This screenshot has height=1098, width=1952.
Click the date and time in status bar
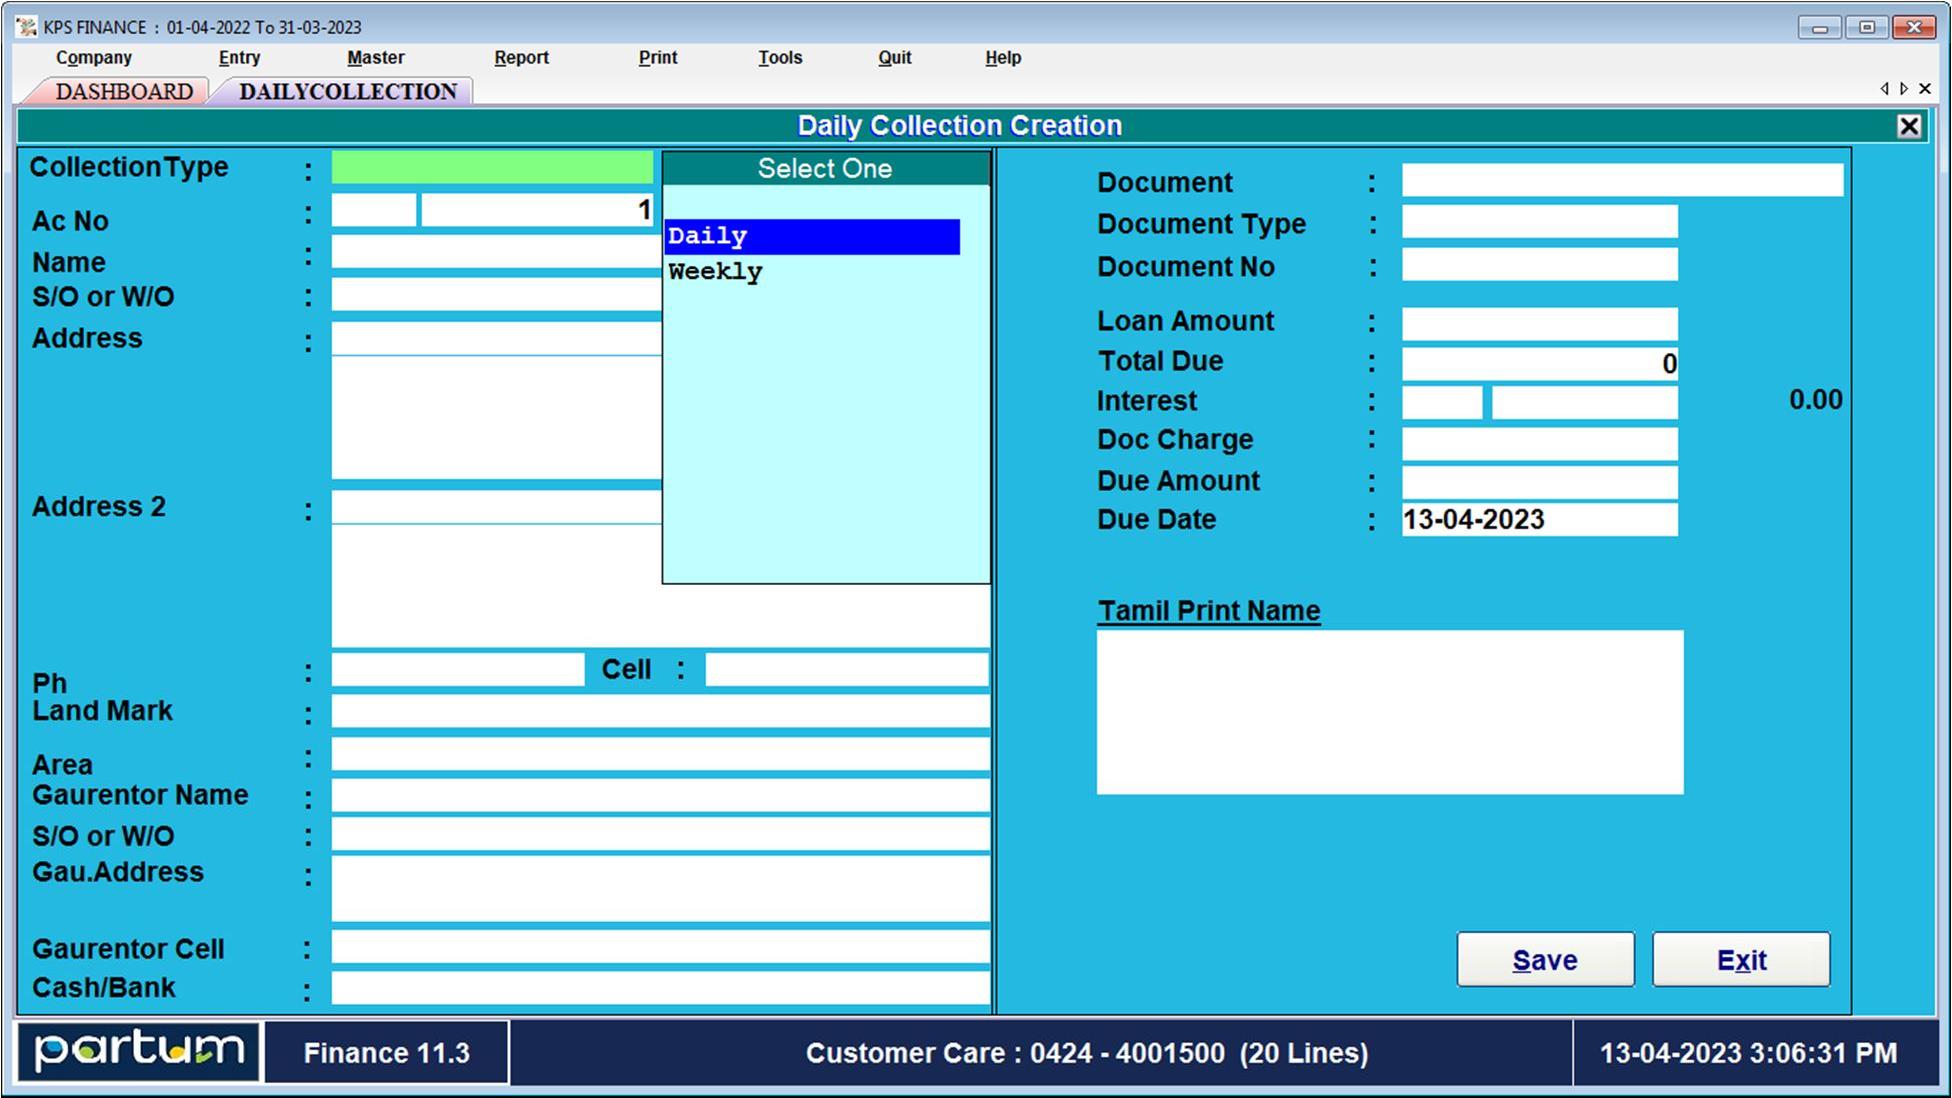(x=1749, y=1053)
